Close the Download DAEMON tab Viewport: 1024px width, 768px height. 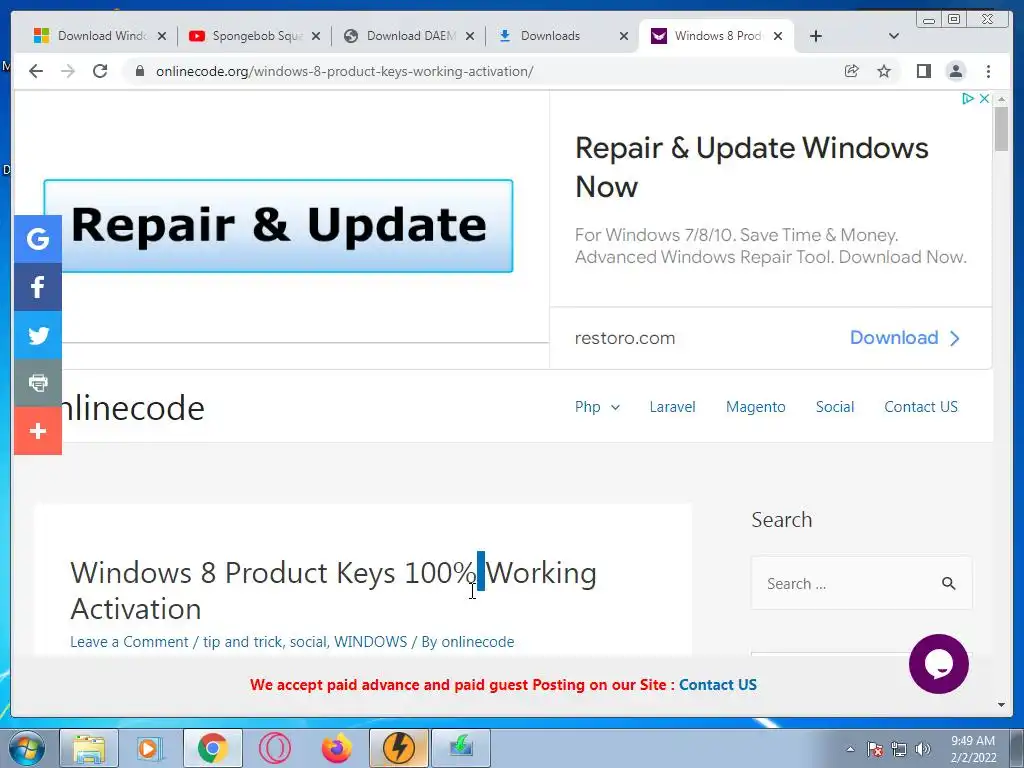click(470, 36)
